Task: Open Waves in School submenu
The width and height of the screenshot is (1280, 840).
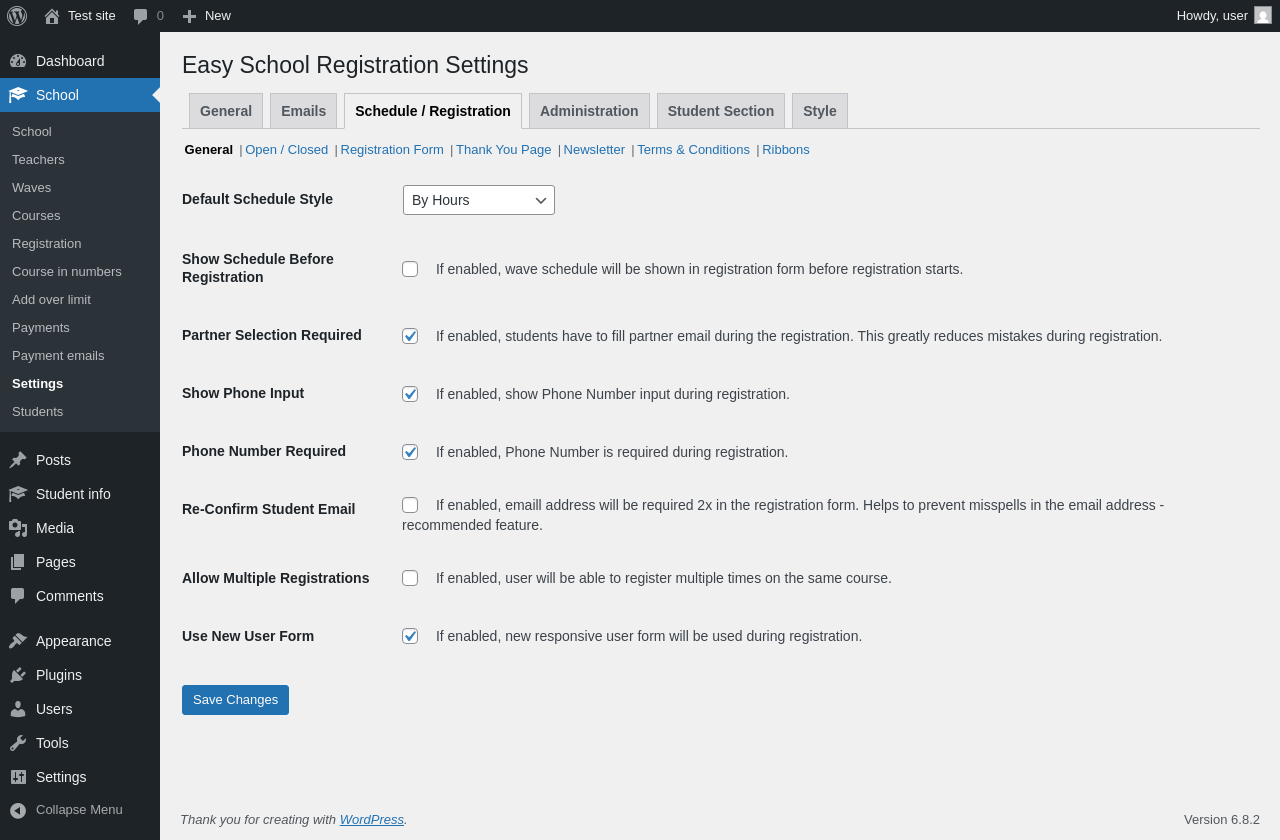Action: point(80,188)
